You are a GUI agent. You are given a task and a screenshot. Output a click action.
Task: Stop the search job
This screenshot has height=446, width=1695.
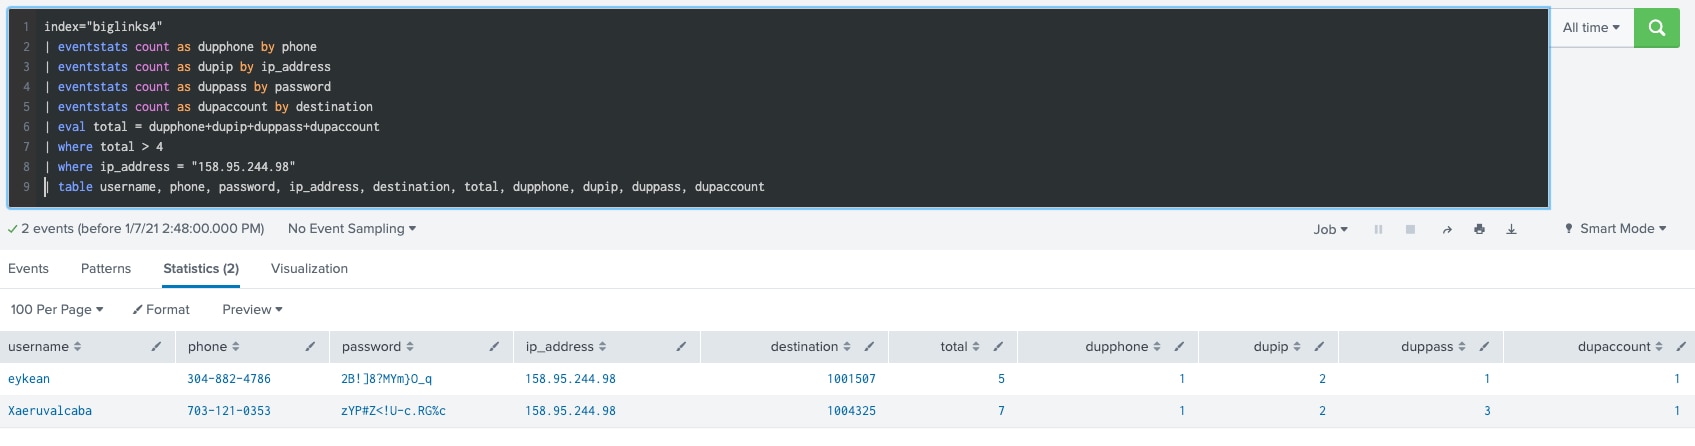1410,229
